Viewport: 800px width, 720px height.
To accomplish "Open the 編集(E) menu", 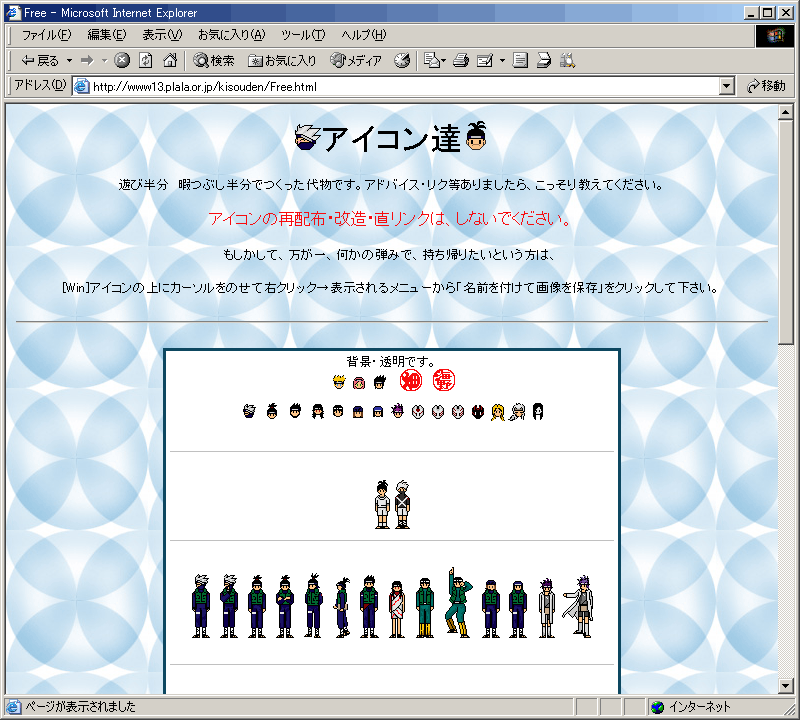I will coord(107,35).
